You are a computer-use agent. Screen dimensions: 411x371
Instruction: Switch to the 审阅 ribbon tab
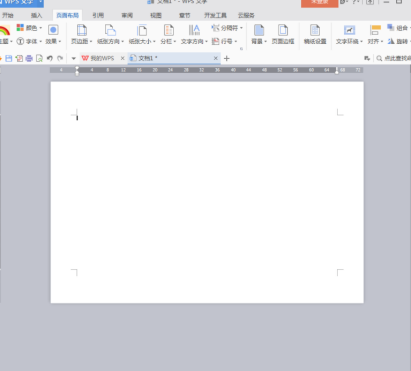click(127, 15)
